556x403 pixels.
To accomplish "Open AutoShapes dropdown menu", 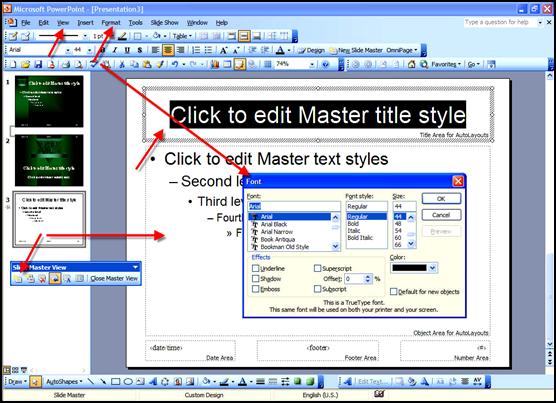I will [x=64, y=382].
